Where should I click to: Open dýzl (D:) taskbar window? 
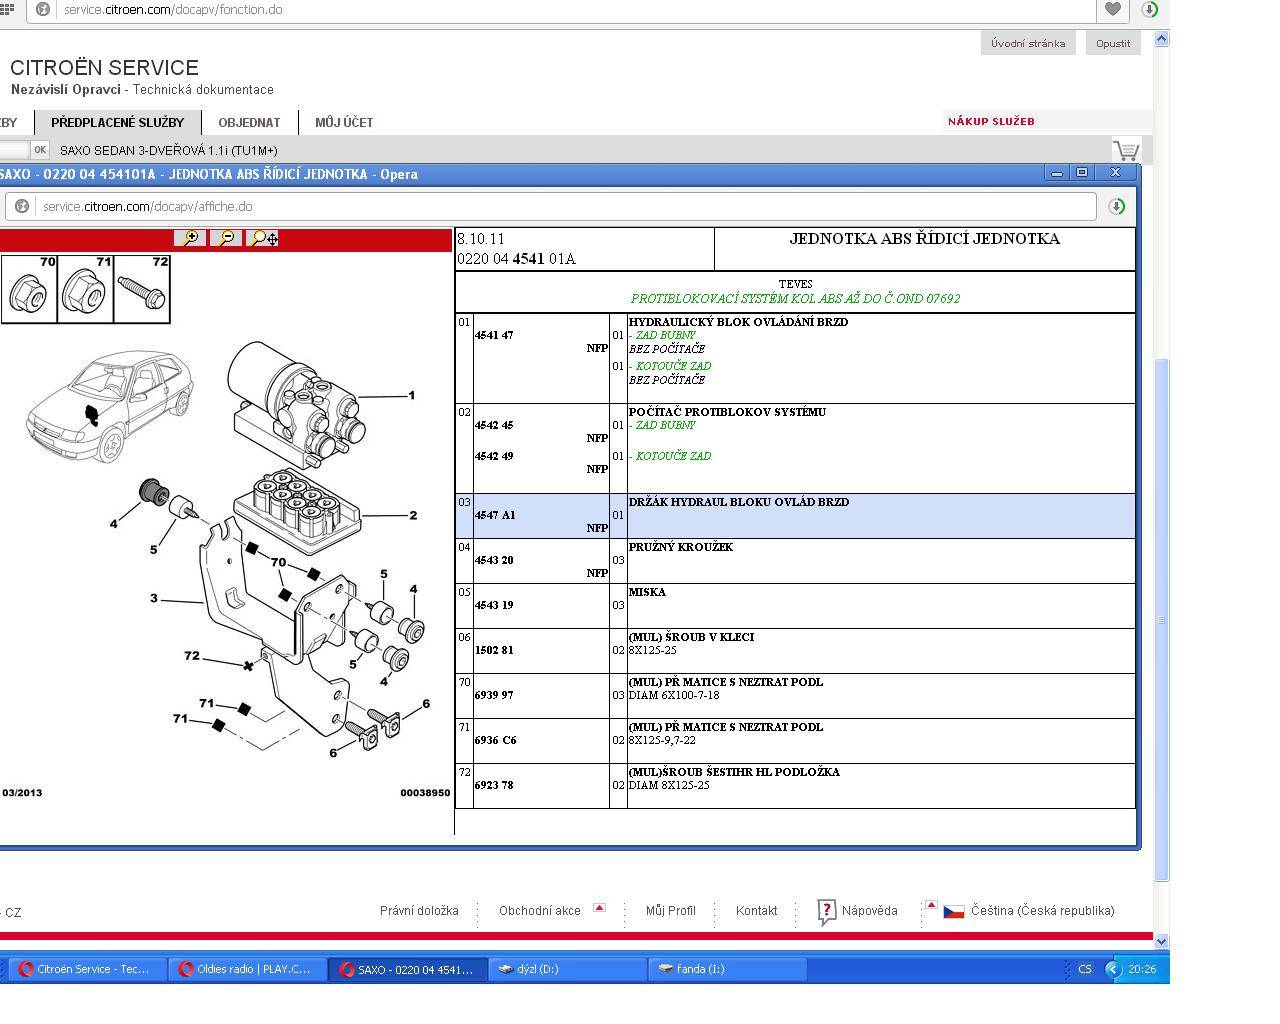568,969
